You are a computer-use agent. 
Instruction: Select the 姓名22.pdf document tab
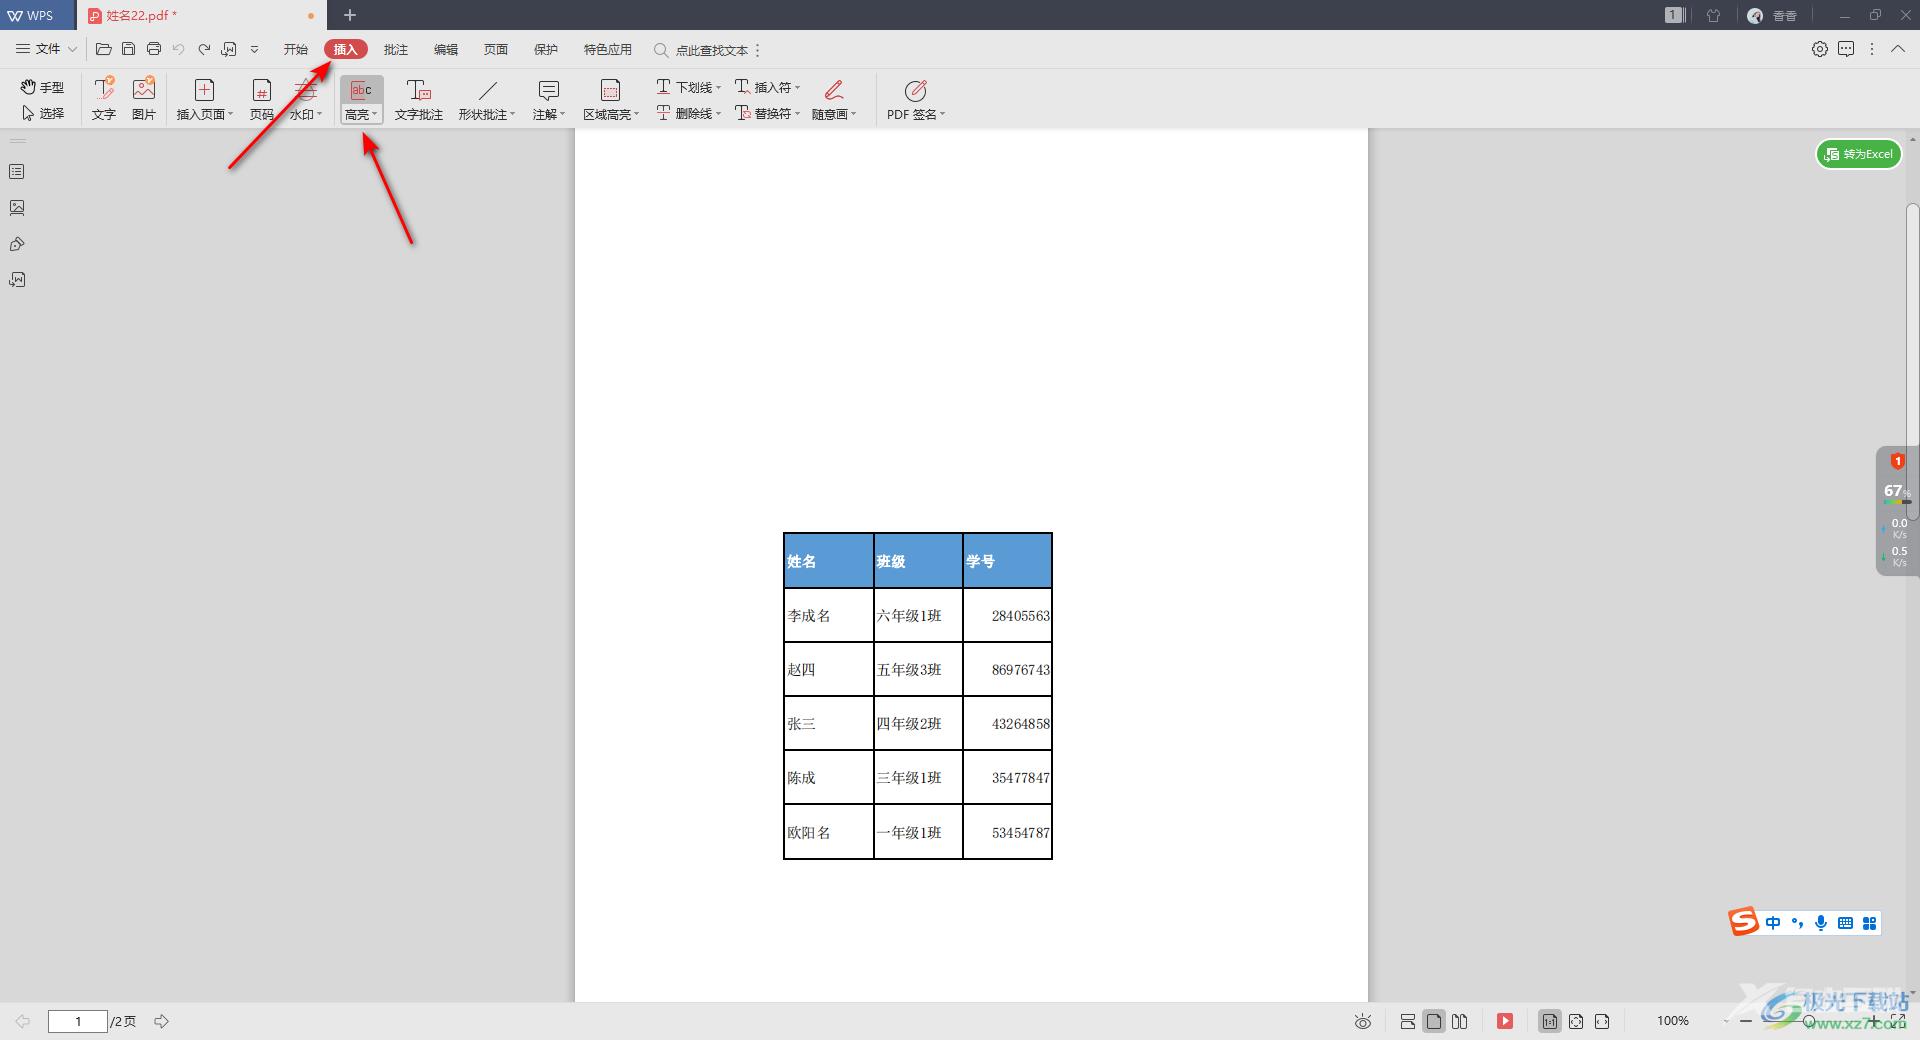click(x=200, y=15)
